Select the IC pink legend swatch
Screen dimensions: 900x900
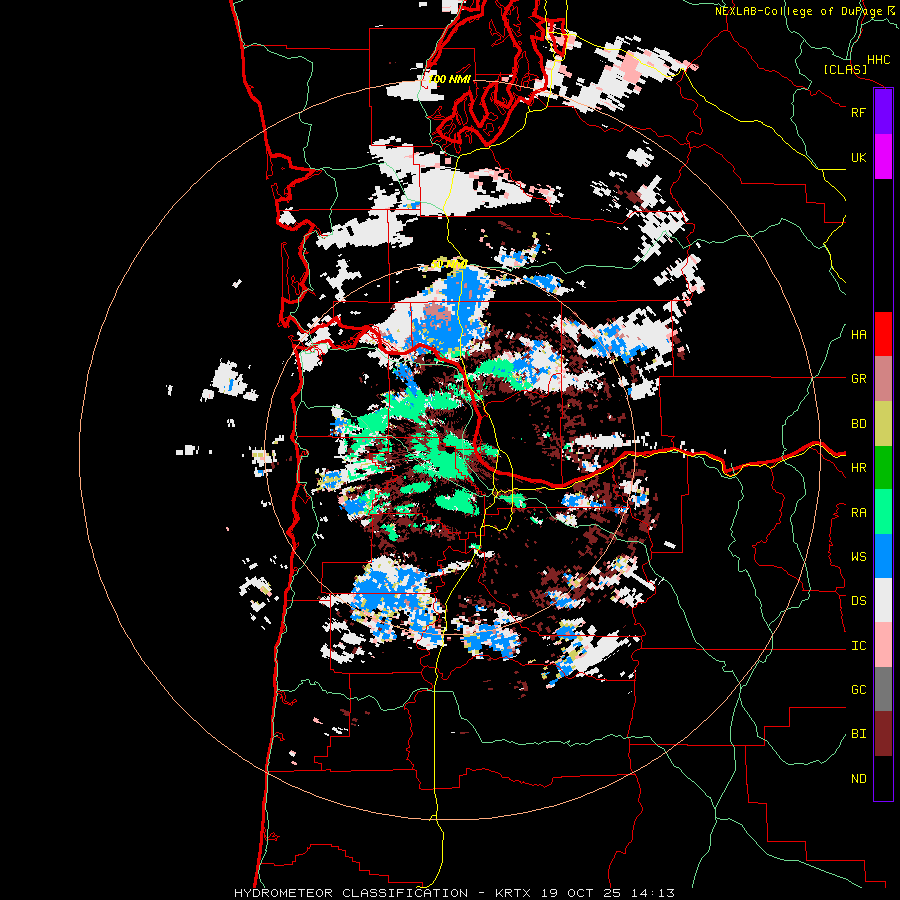(x=883, y=645)
